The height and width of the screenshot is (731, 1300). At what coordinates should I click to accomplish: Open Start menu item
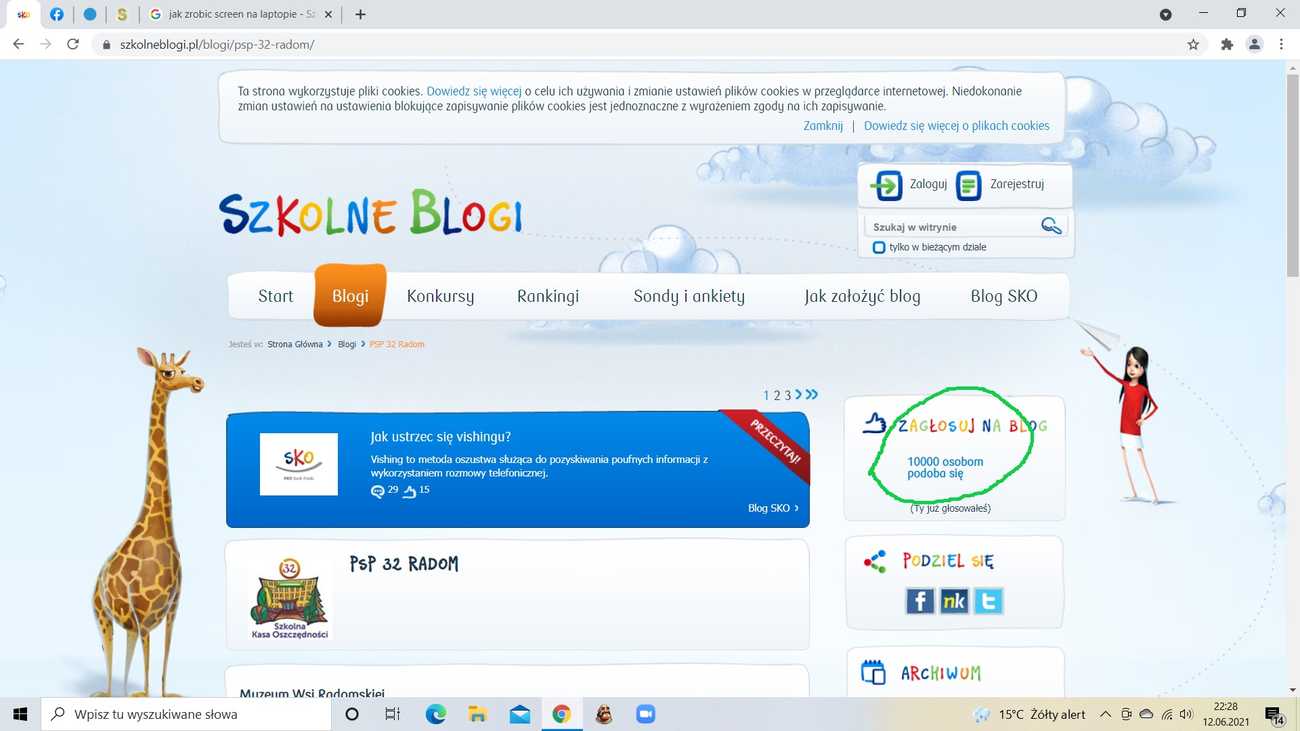pyautogui.click(x=276, y=296)
